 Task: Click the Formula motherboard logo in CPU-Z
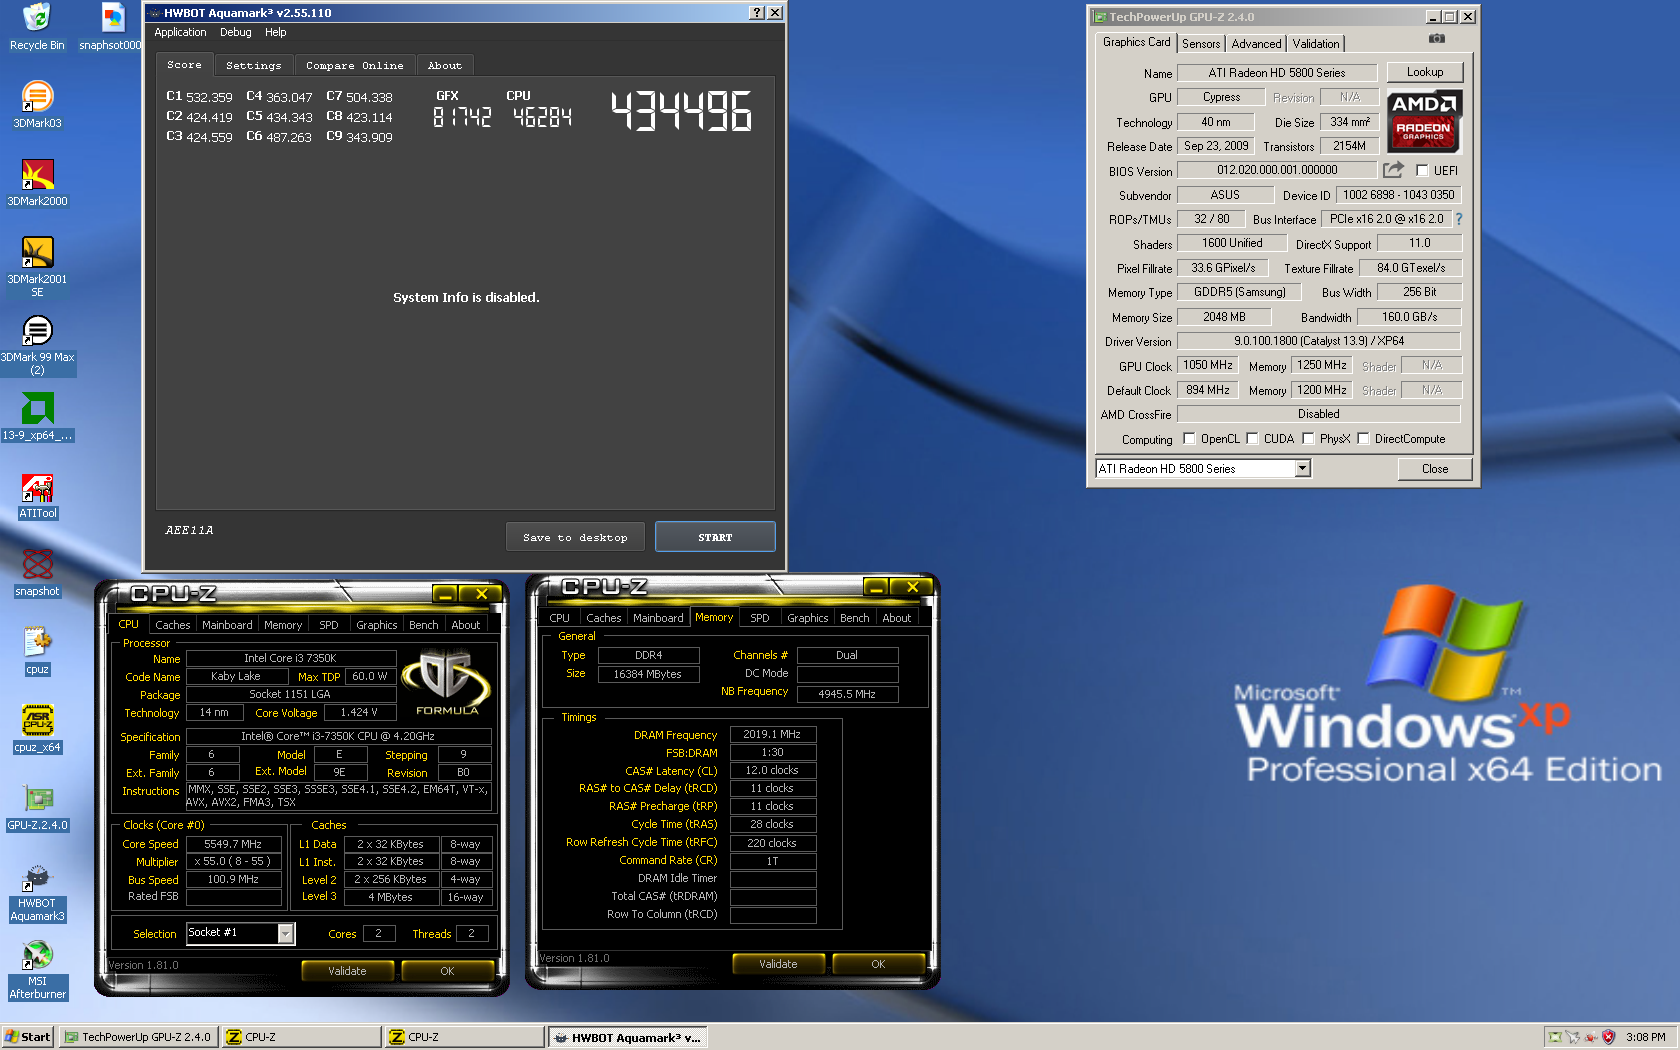click(x=446, y=682)
